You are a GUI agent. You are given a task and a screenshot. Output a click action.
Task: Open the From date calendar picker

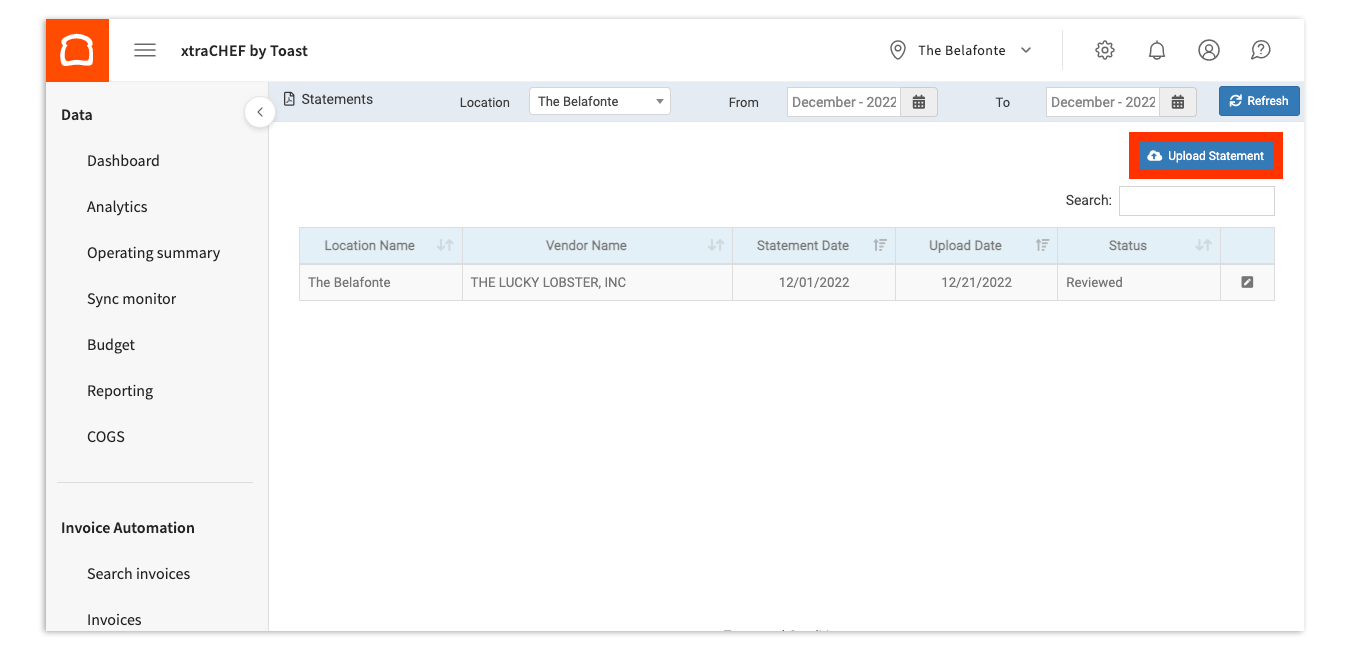(918, 102)
